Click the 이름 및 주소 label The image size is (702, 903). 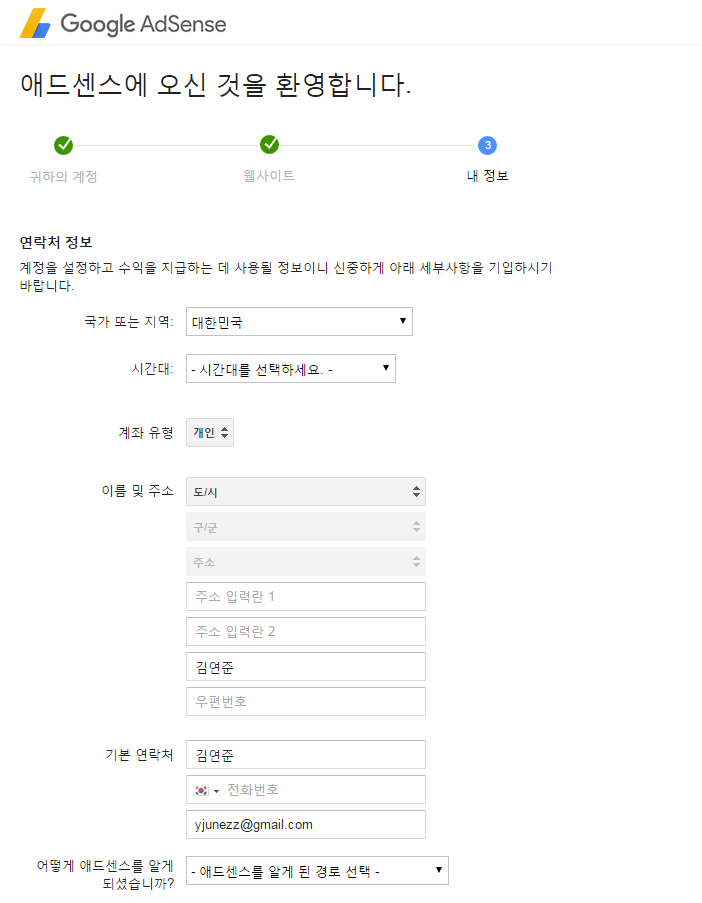pyautogui.click(x=137, y=491)
